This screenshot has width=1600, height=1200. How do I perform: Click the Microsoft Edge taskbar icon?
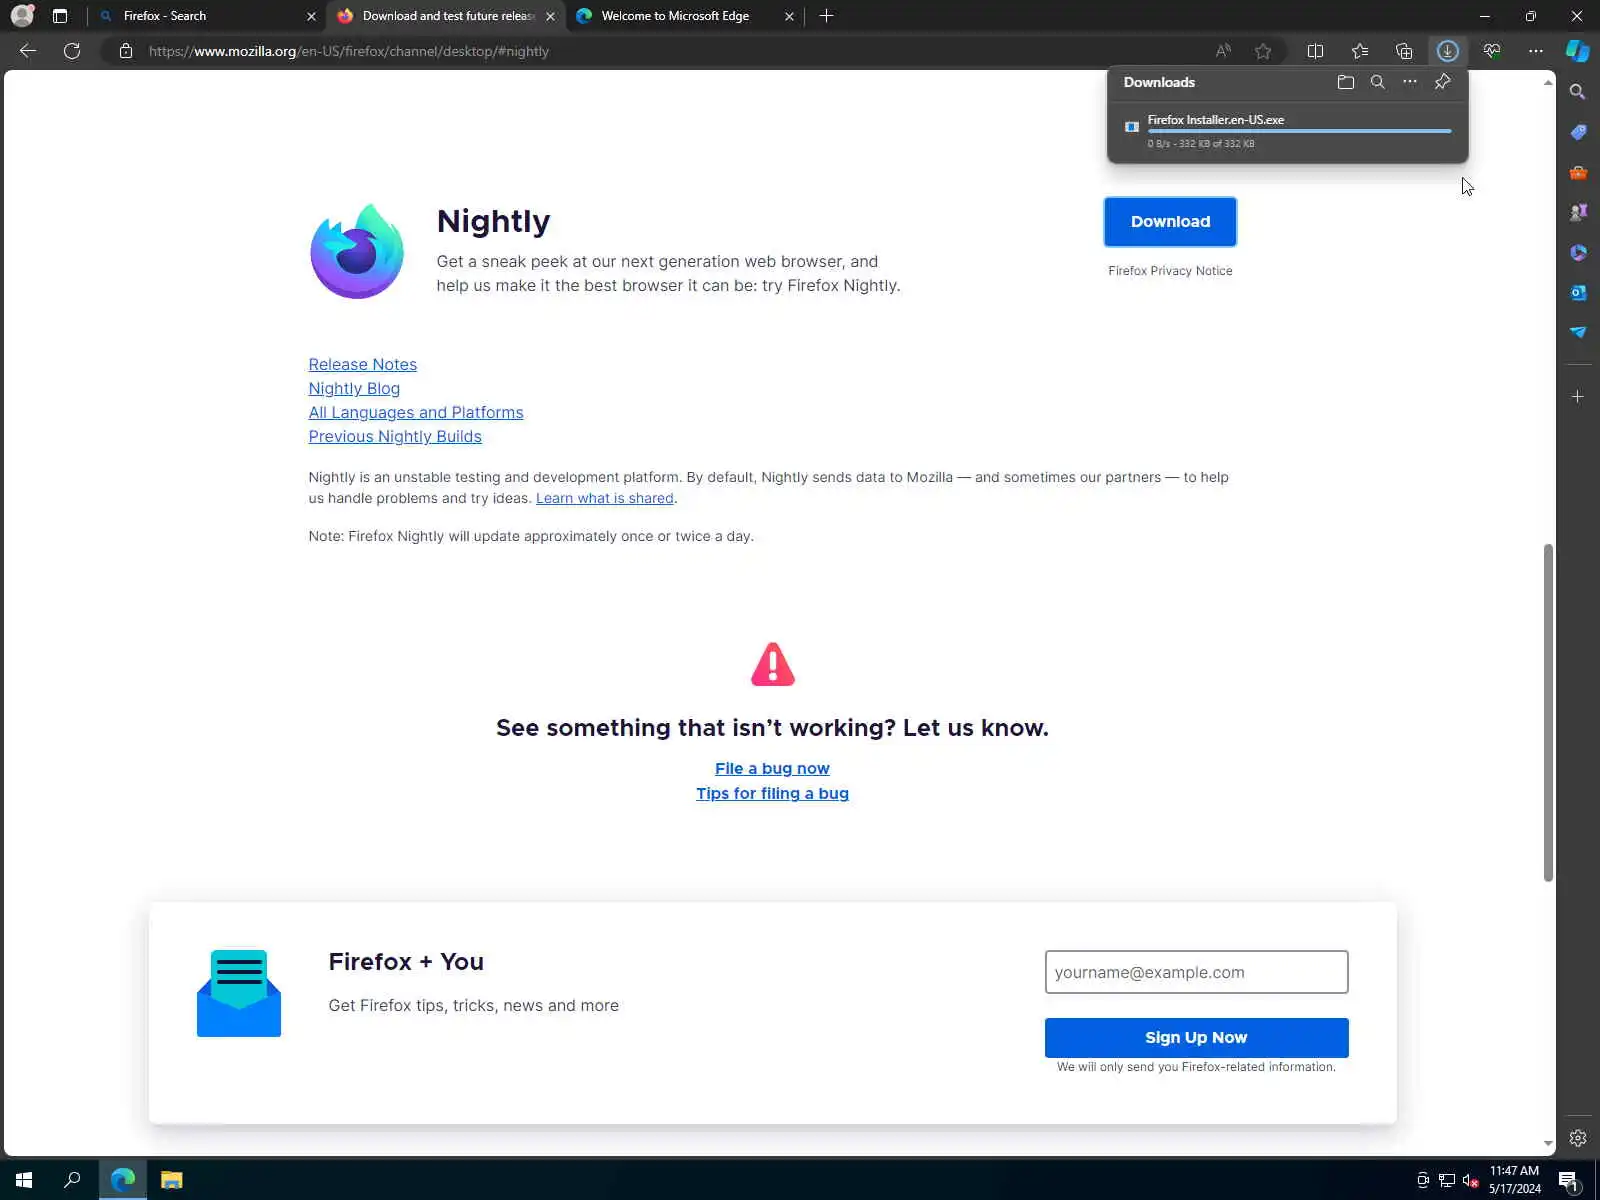click(123, 1180)
